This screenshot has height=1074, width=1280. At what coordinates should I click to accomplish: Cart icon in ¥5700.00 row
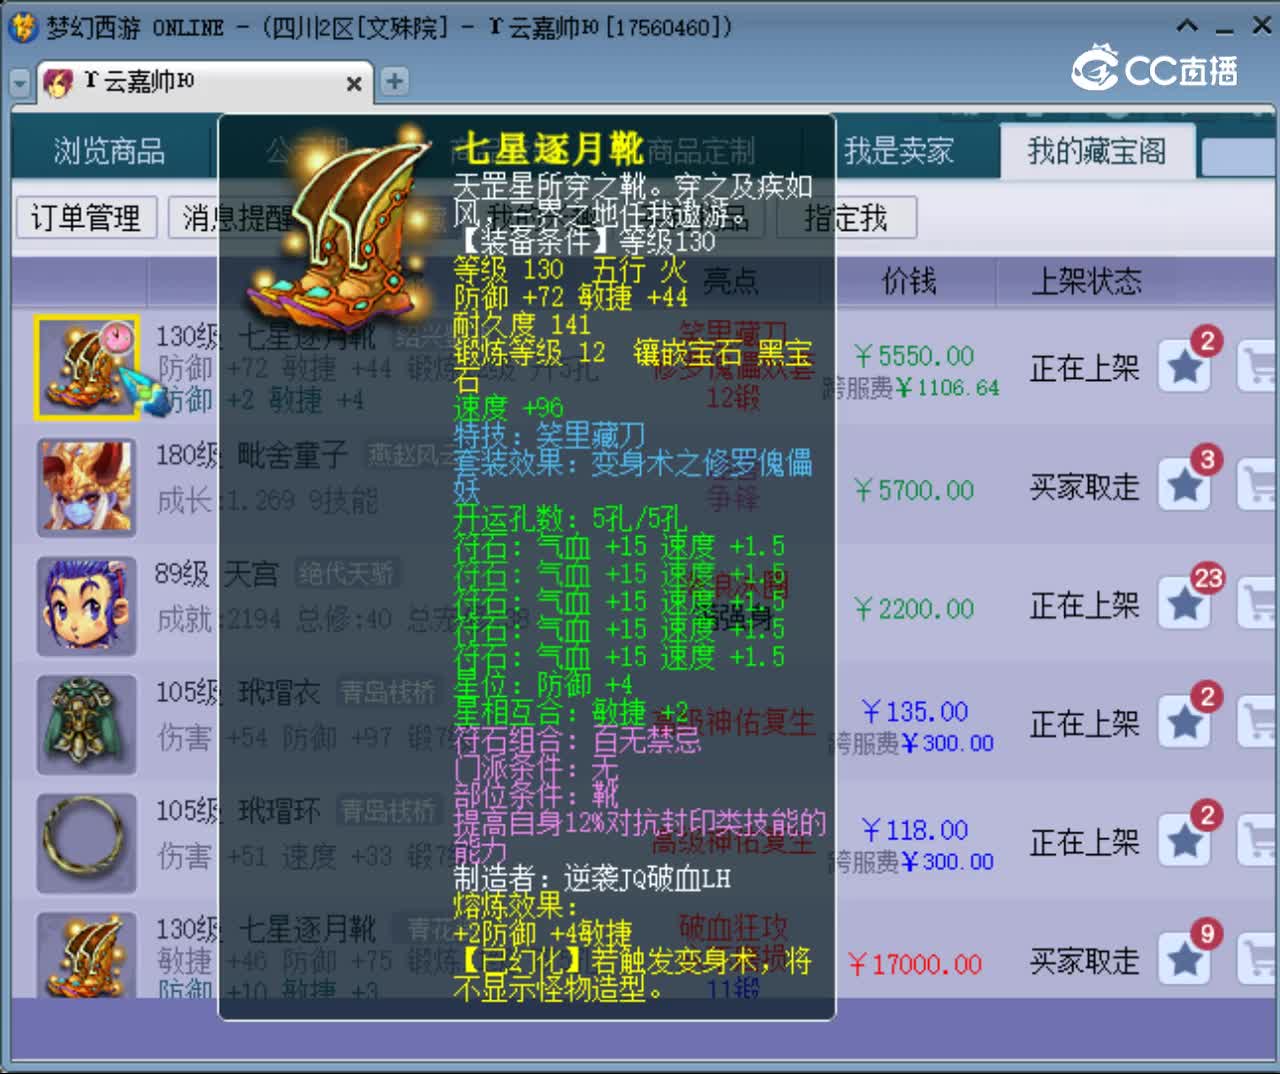point(1258,486)
